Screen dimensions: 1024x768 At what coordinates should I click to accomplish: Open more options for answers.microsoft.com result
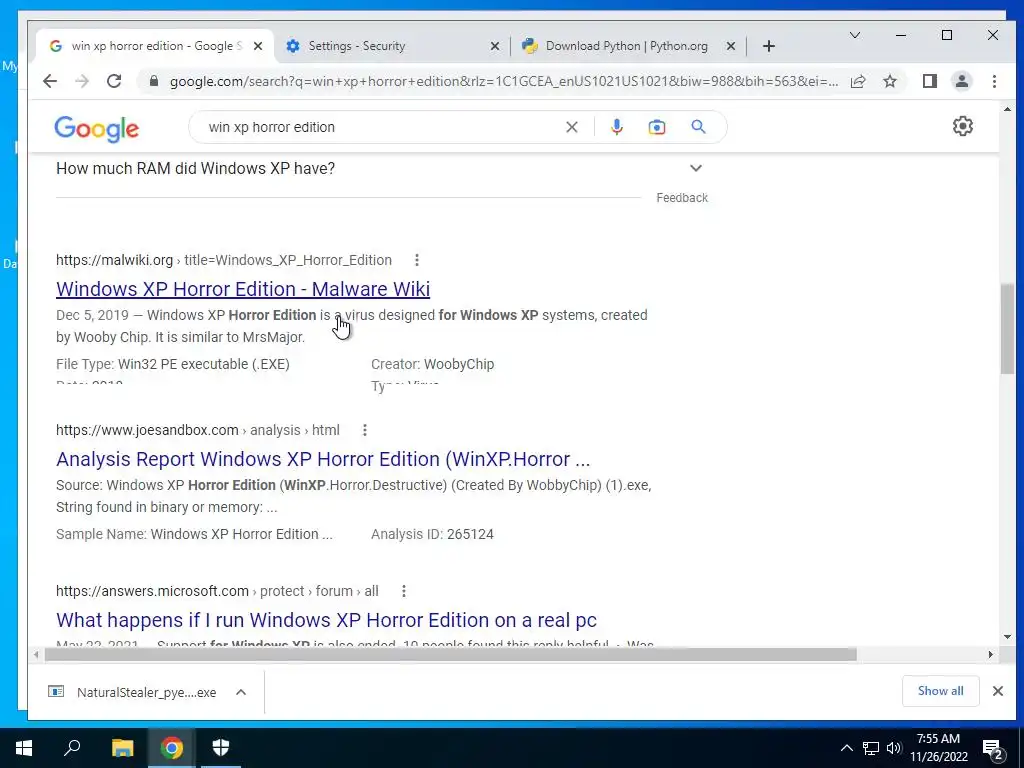(x=404, y=591)
